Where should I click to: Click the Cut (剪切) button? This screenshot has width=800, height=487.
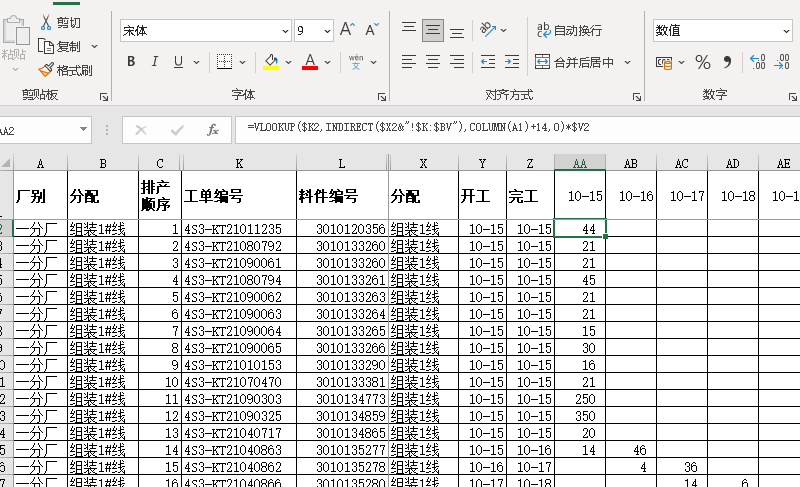[61, 22]
